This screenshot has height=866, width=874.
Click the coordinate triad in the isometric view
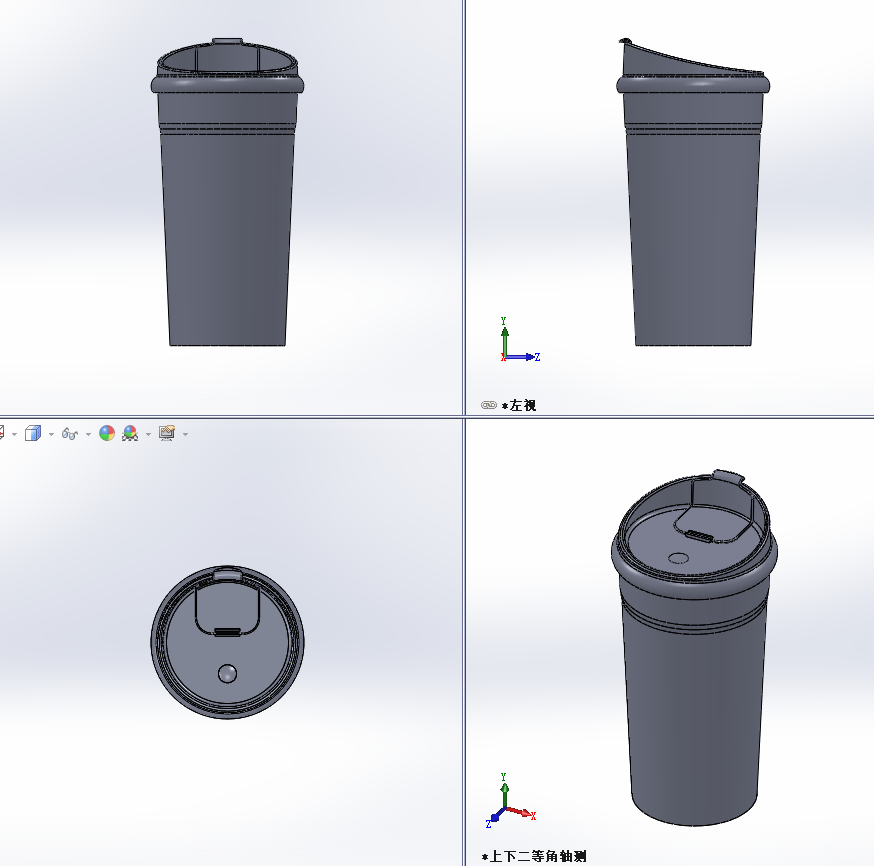tap(511, 800)
